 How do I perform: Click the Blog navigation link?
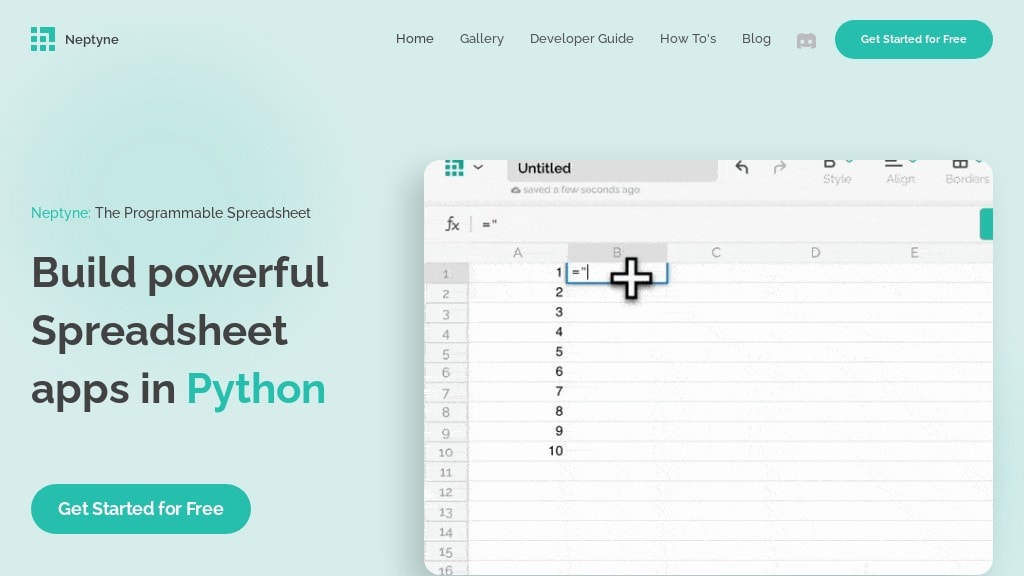tap(756, 38)
